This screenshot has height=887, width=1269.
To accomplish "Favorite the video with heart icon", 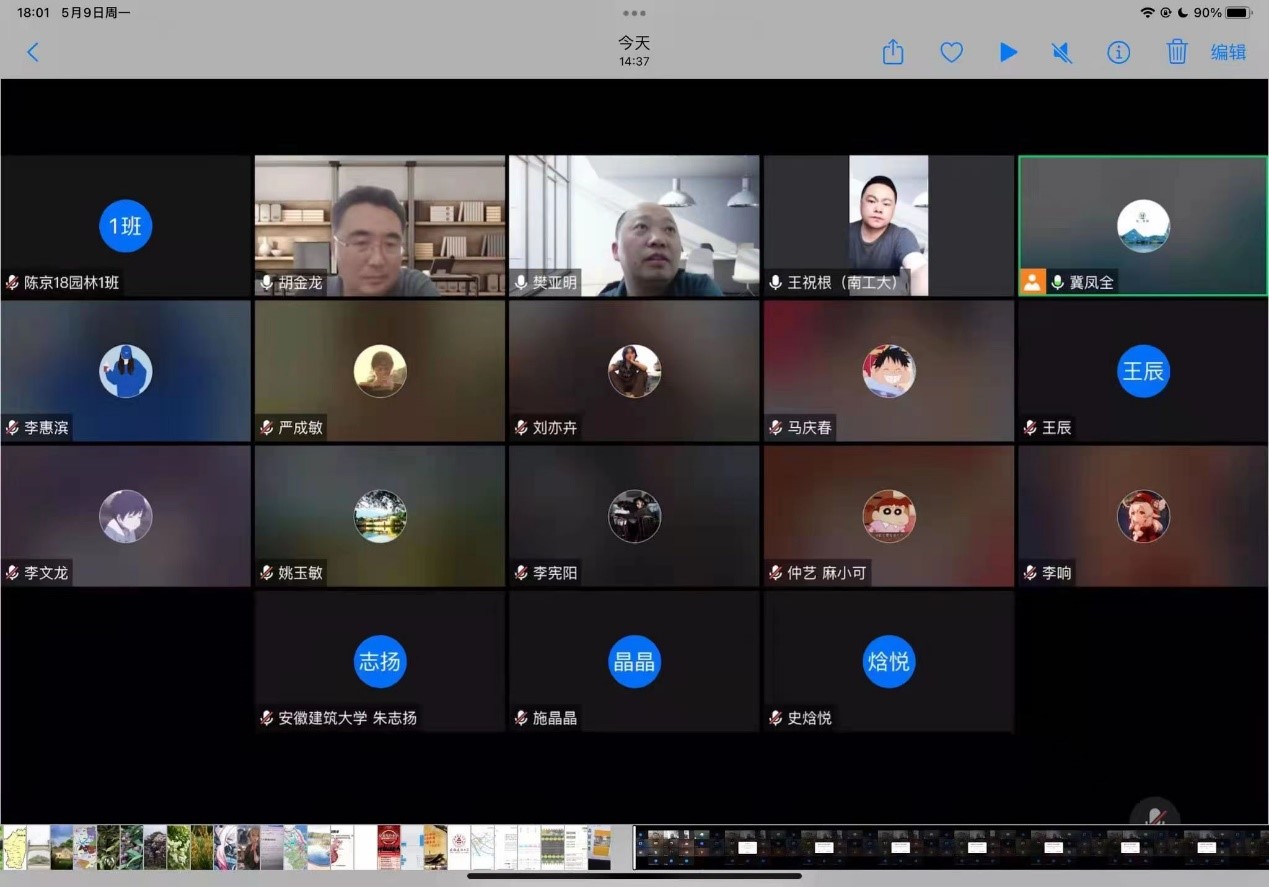I will pyautogui.click(x=951, y=52).
